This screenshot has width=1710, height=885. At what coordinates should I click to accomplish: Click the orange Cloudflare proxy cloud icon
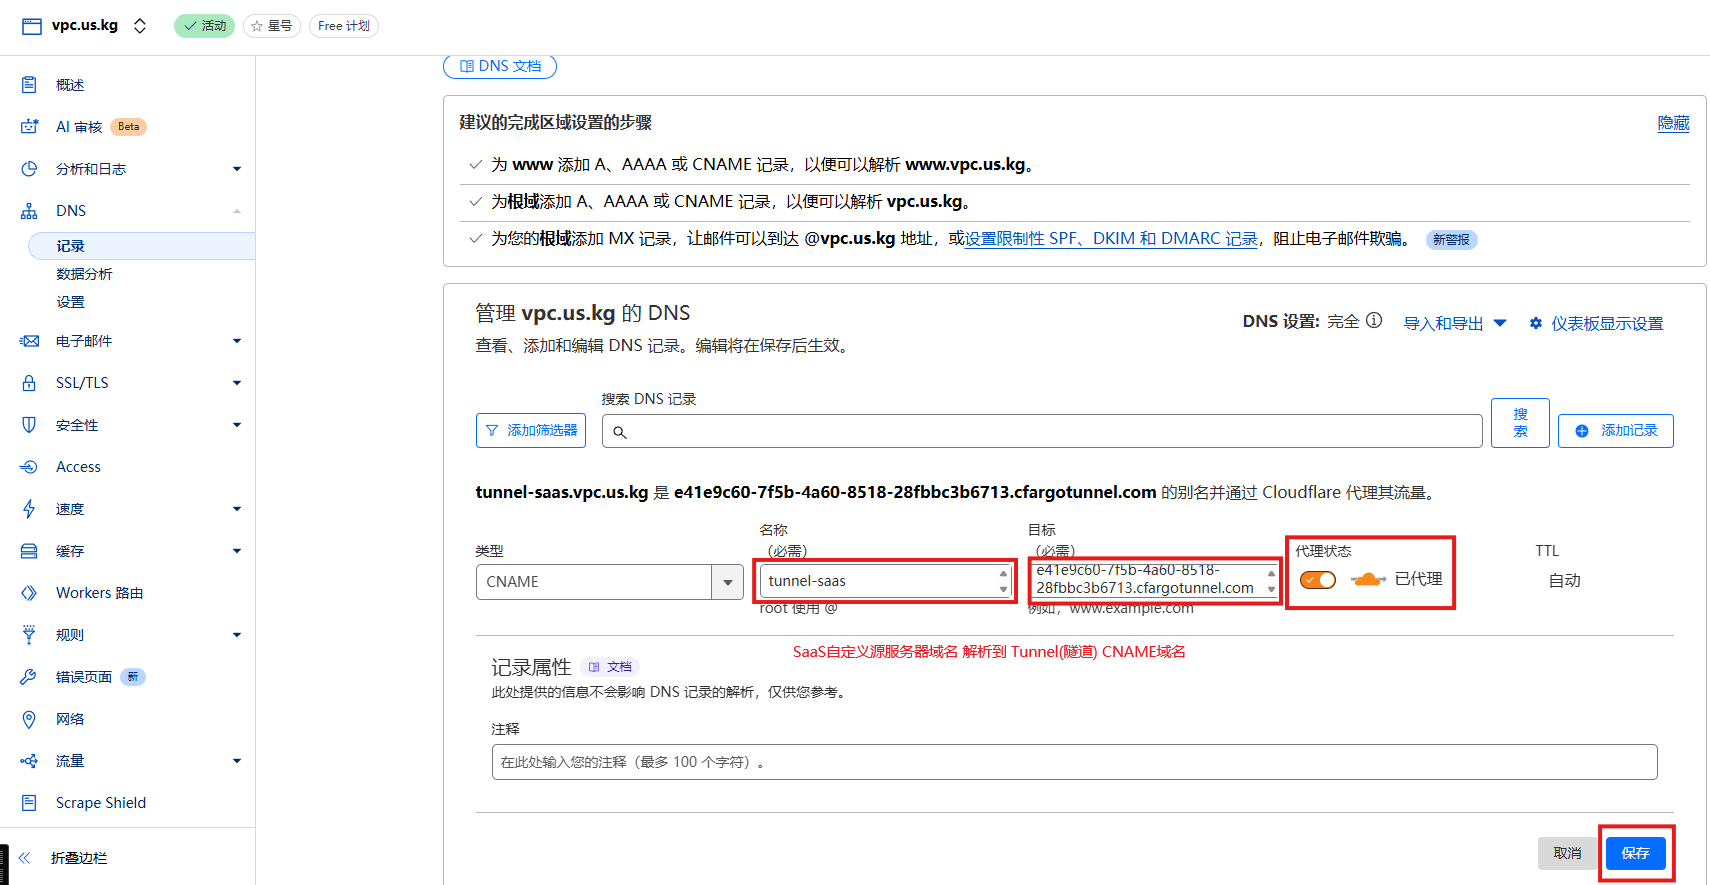(1368, 580)
